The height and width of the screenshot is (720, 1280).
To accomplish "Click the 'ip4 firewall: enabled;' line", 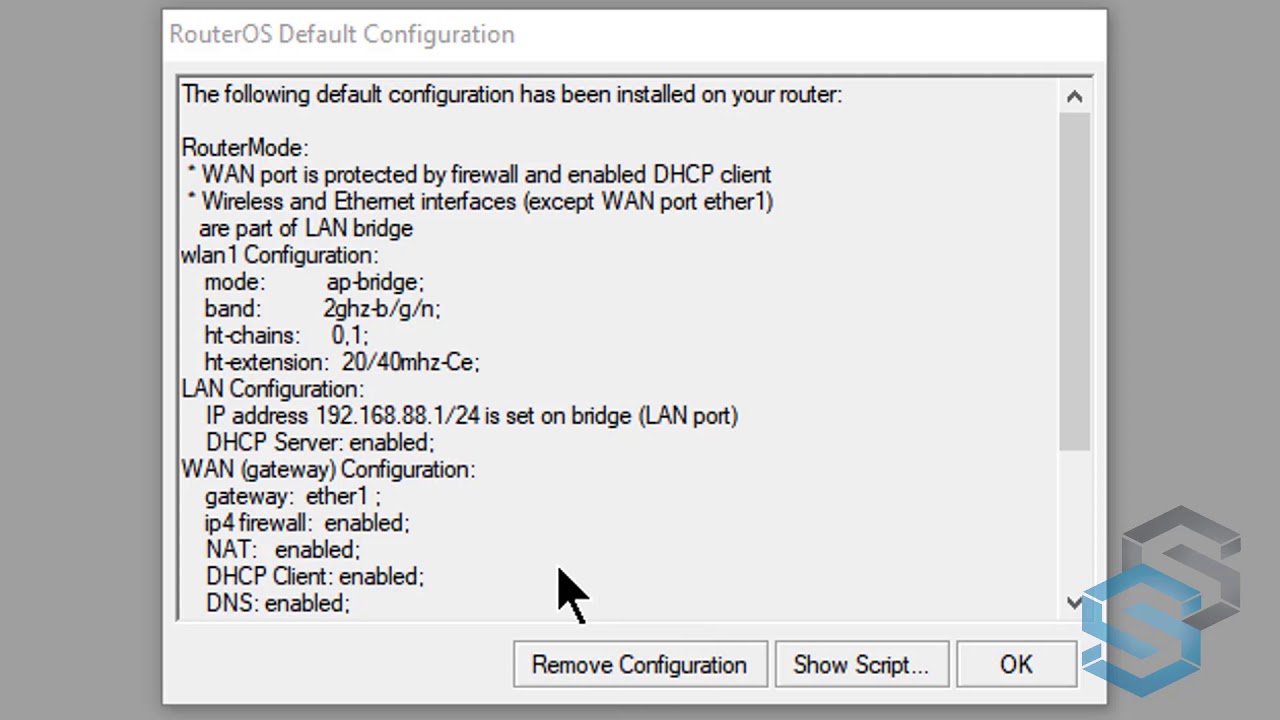I will [x=307, y=523].
